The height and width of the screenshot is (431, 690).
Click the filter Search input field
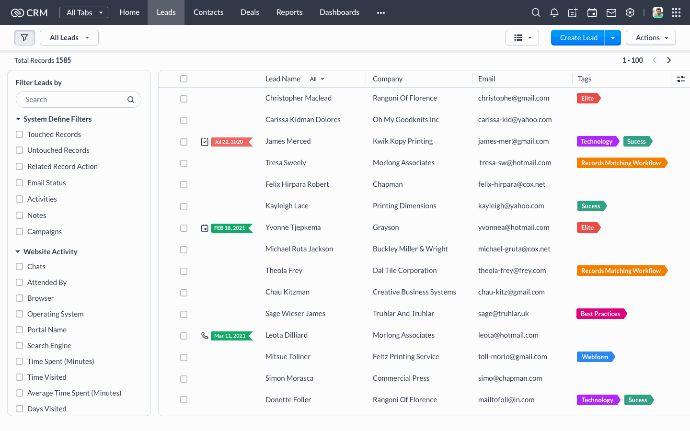tap(74, 100)
